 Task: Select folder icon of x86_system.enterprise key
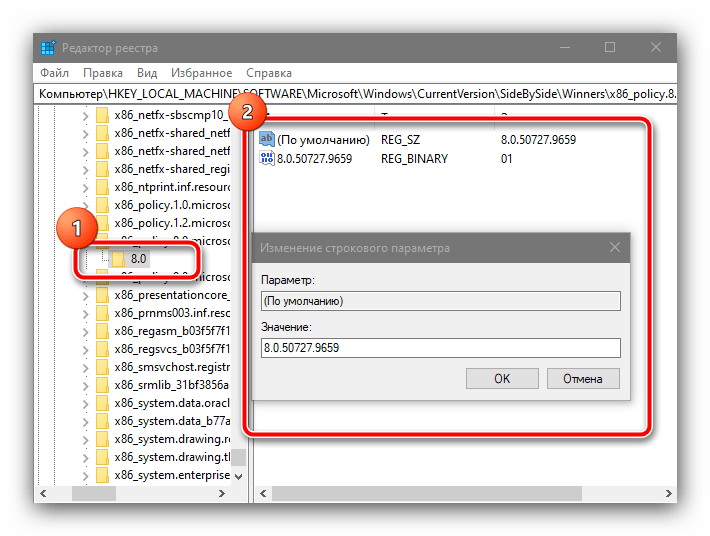[x=102, y=475]
